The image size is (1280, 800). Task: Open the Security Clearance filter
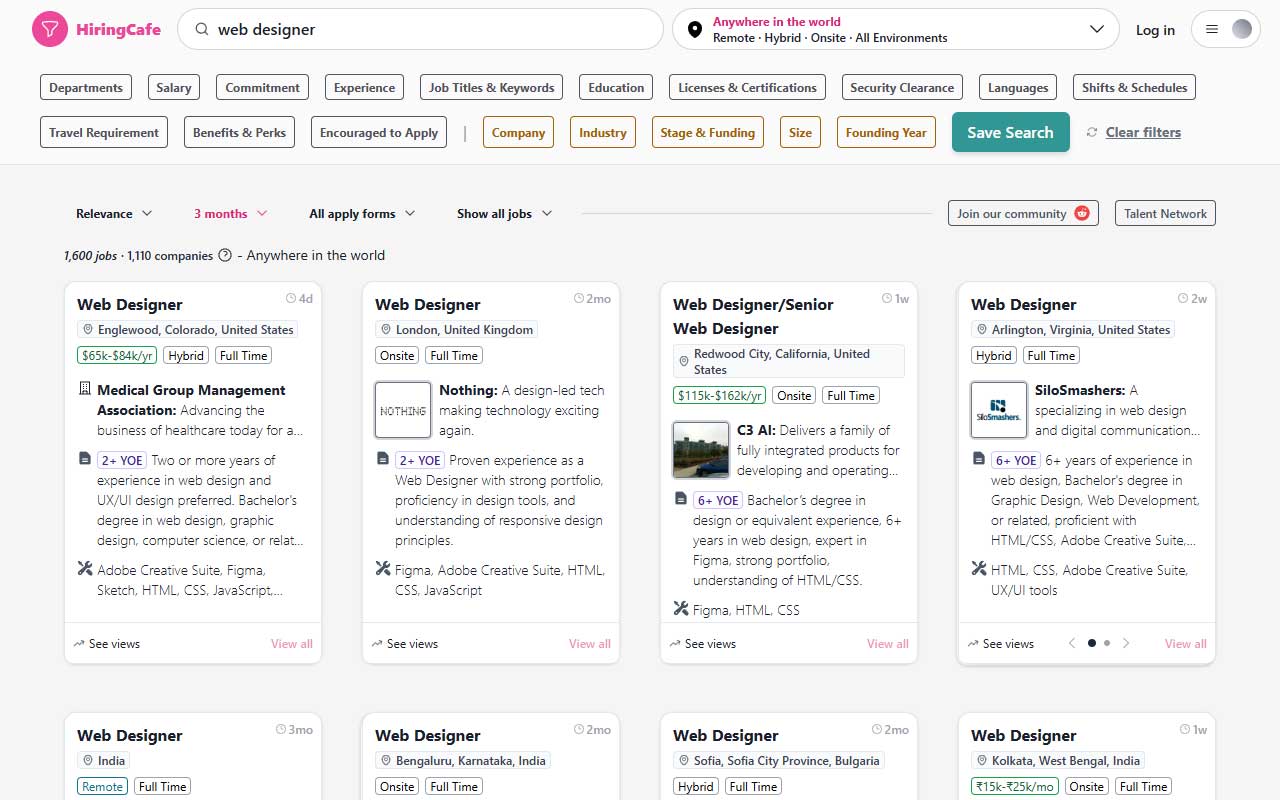tap(902, 87)
